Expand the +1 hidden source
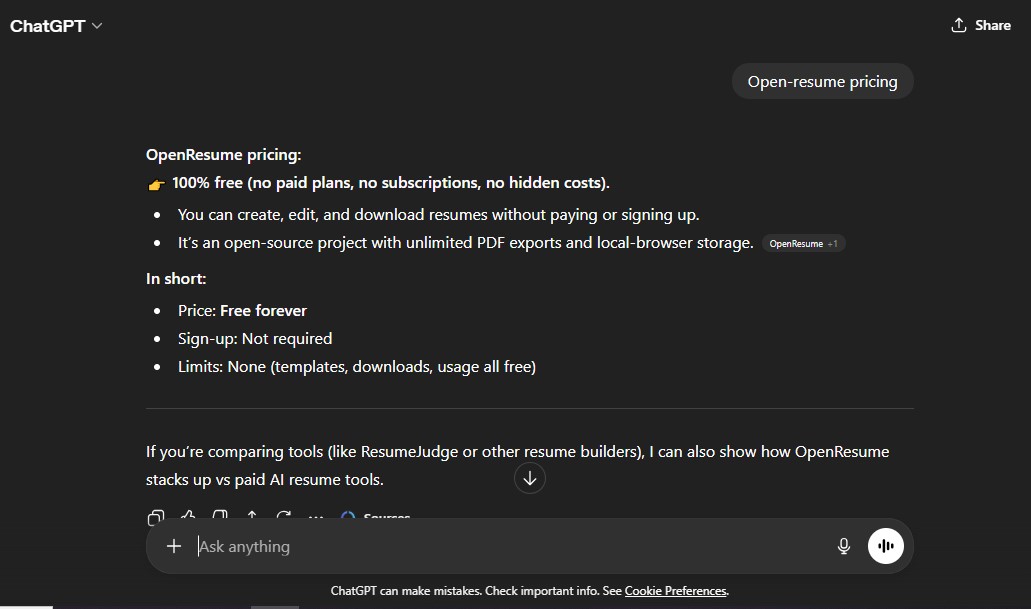 (834, 242)
